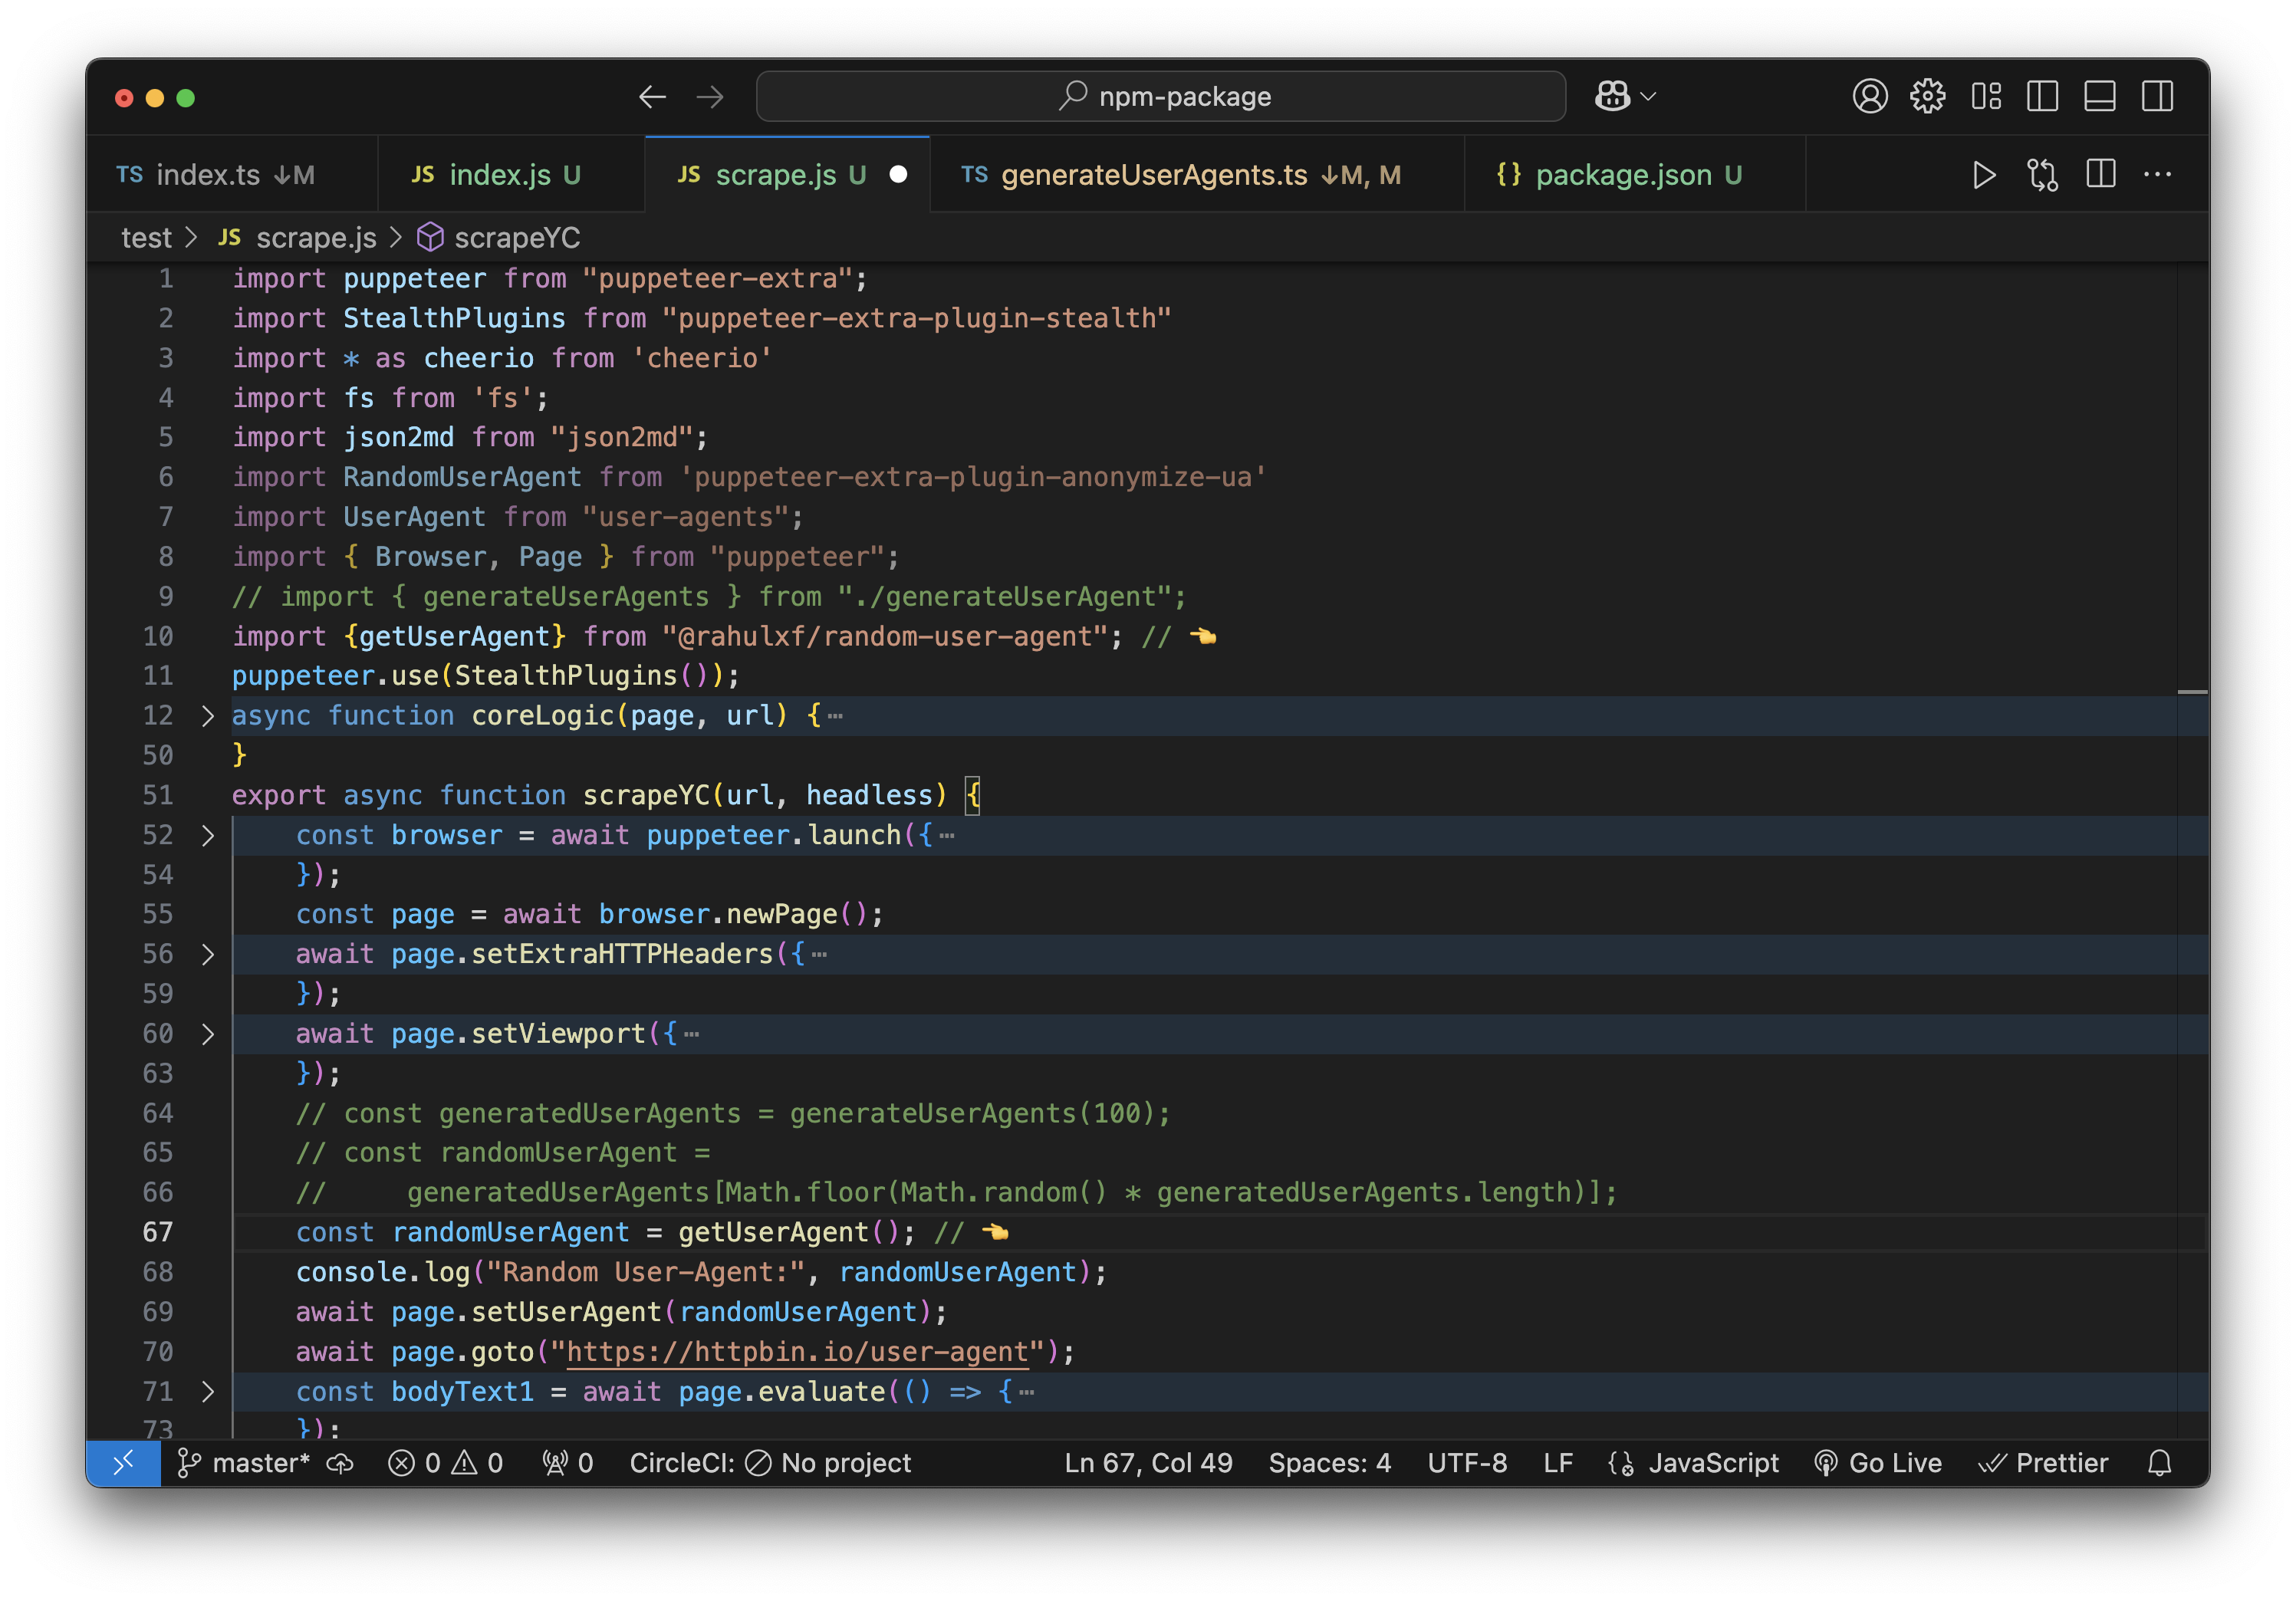
Task: Open the Copilot chat icon
Action: [1612, 96]
